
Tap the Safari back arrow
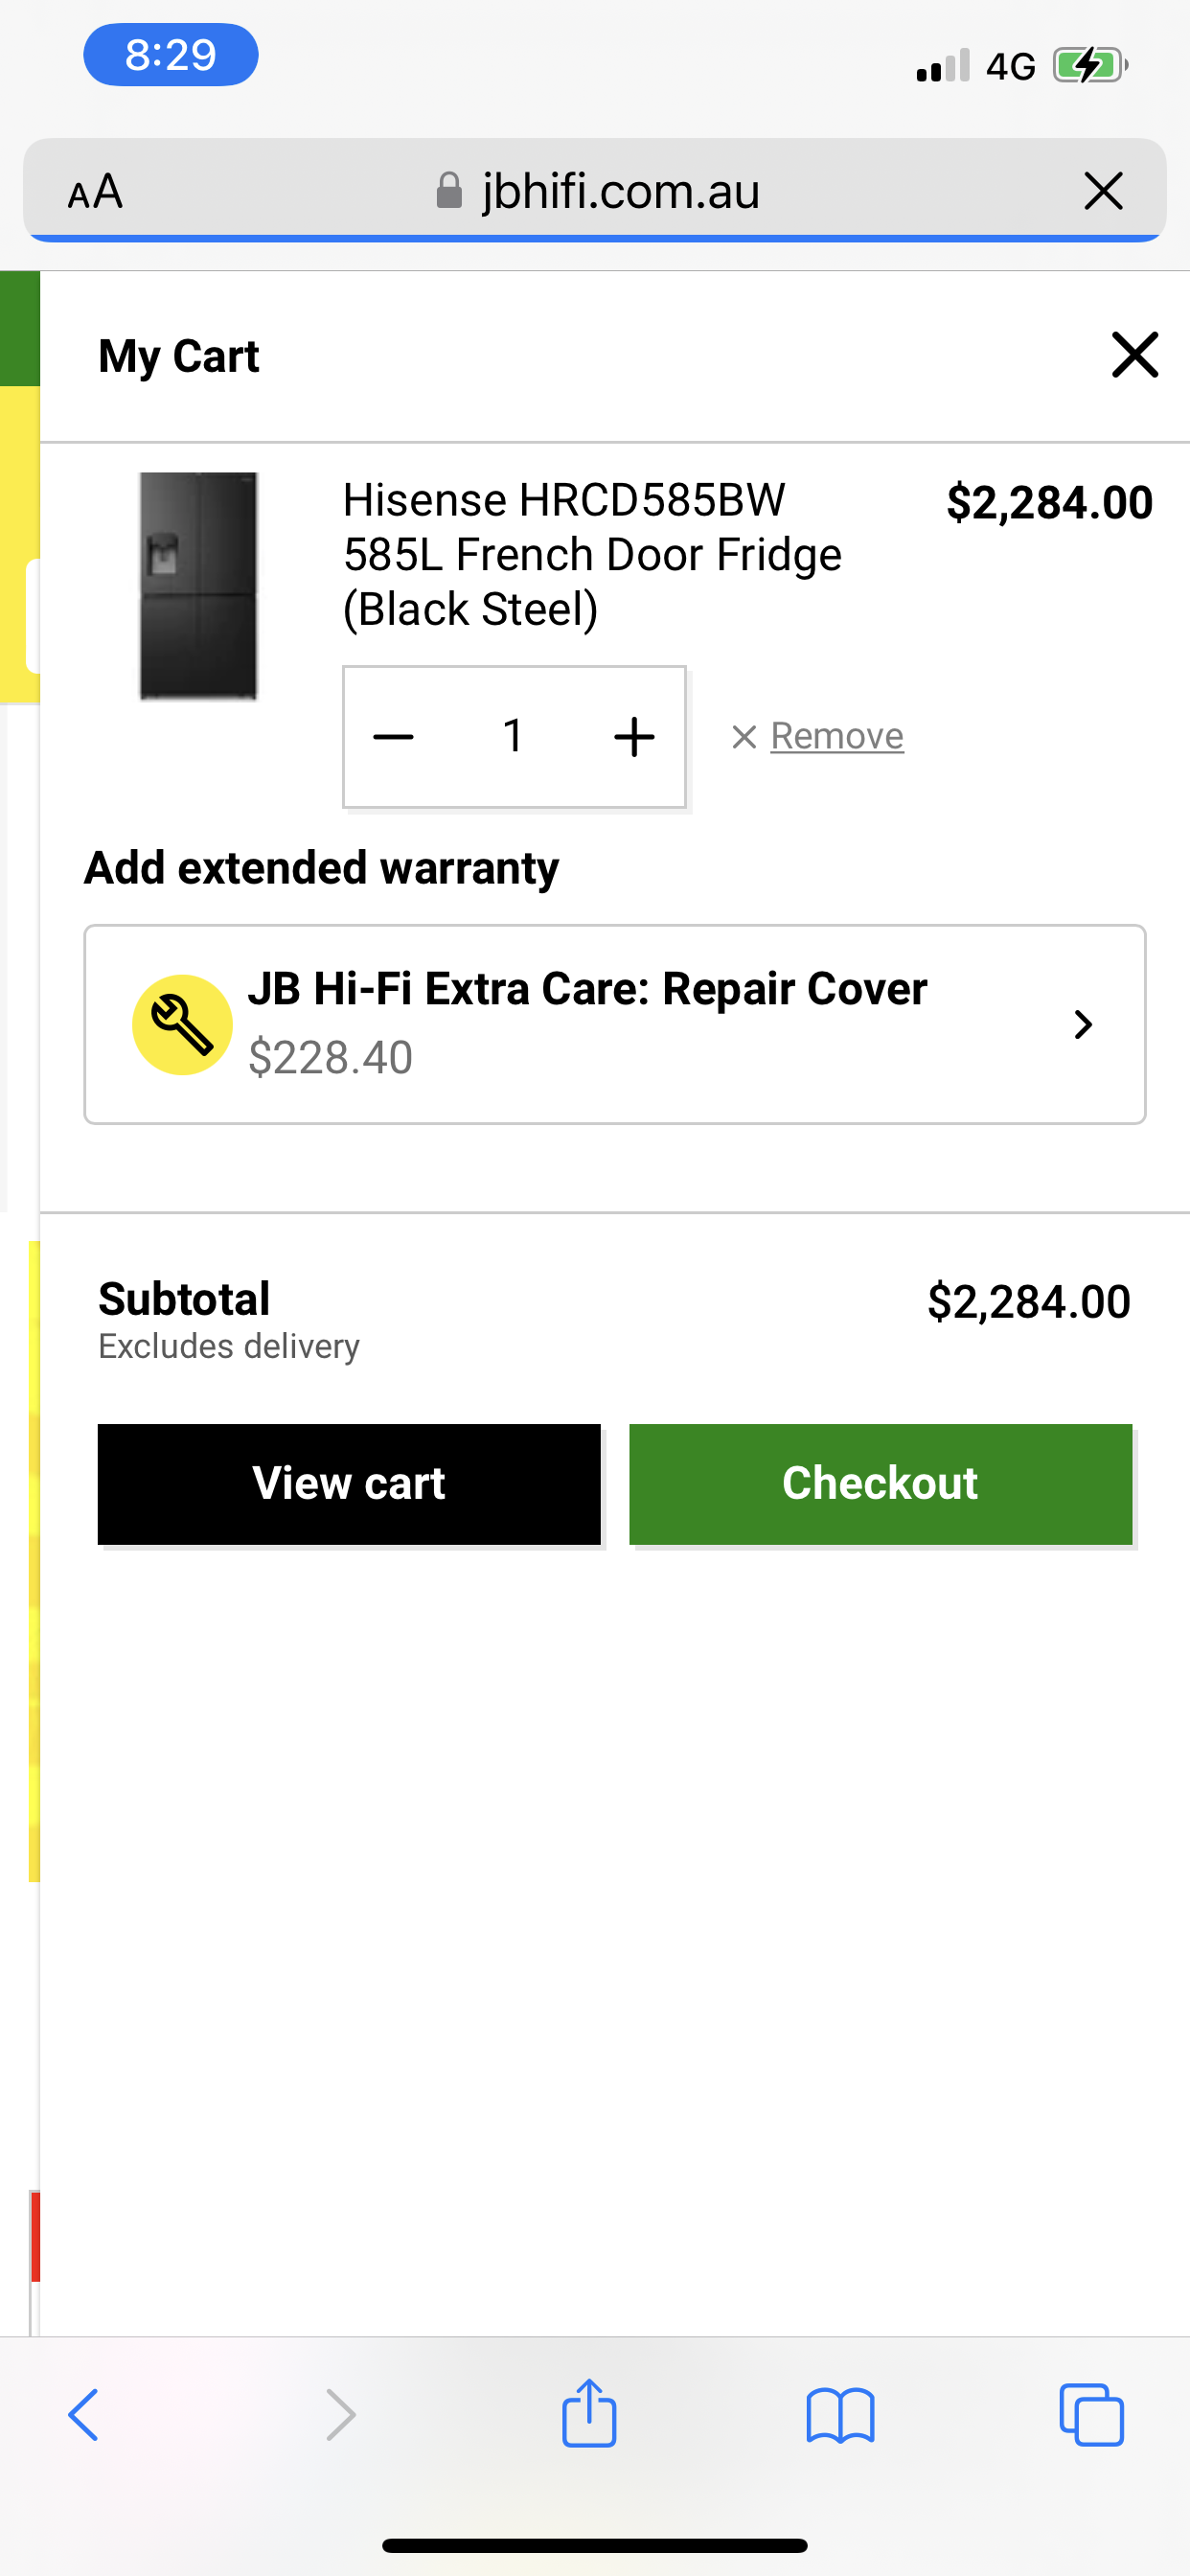coord(84,2414)
